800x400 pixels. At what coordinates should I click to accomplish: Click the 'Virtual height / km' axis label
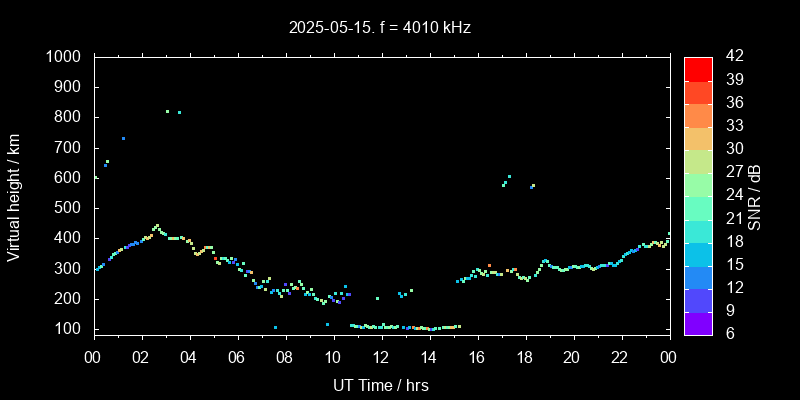[x=14, y=196]
